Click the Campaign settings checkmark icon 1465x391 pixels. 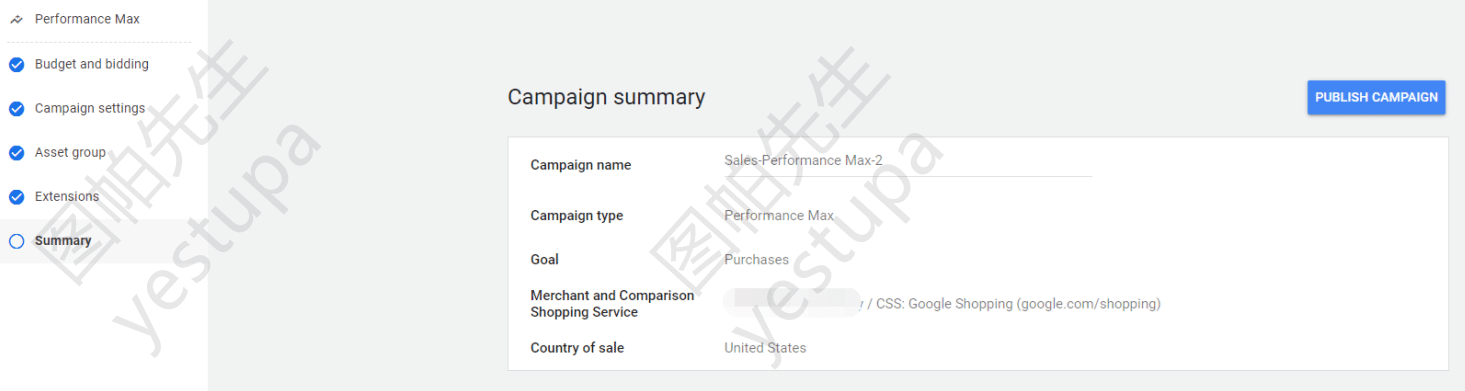(x=16, y=108)
